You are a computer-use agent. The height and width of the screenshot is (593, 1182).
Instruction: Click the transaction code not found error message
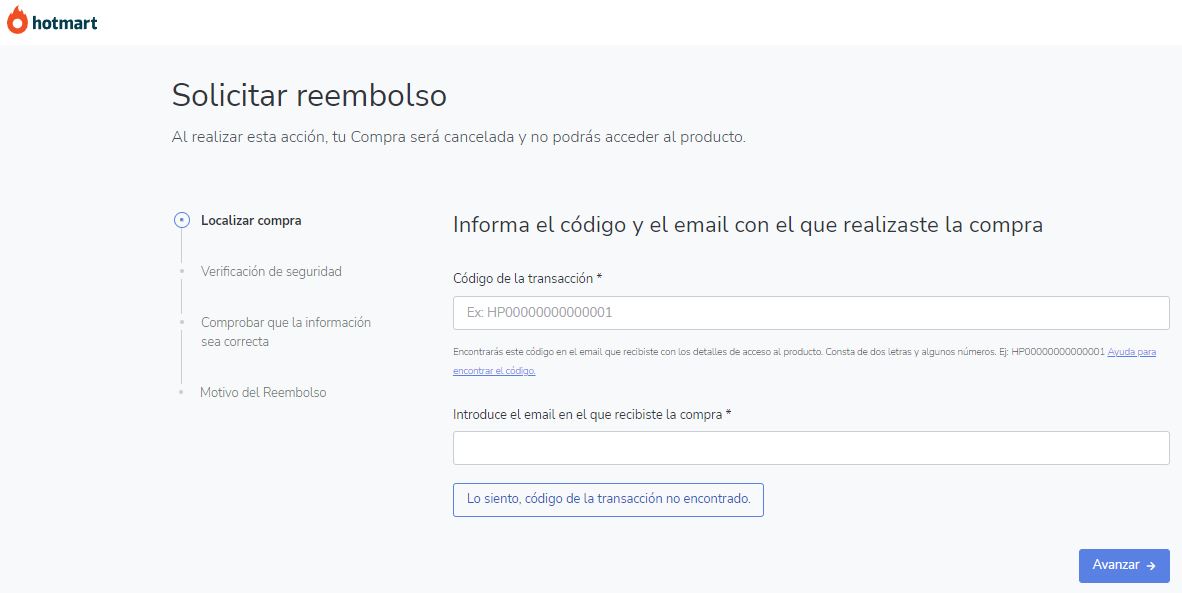click(608, 499)
